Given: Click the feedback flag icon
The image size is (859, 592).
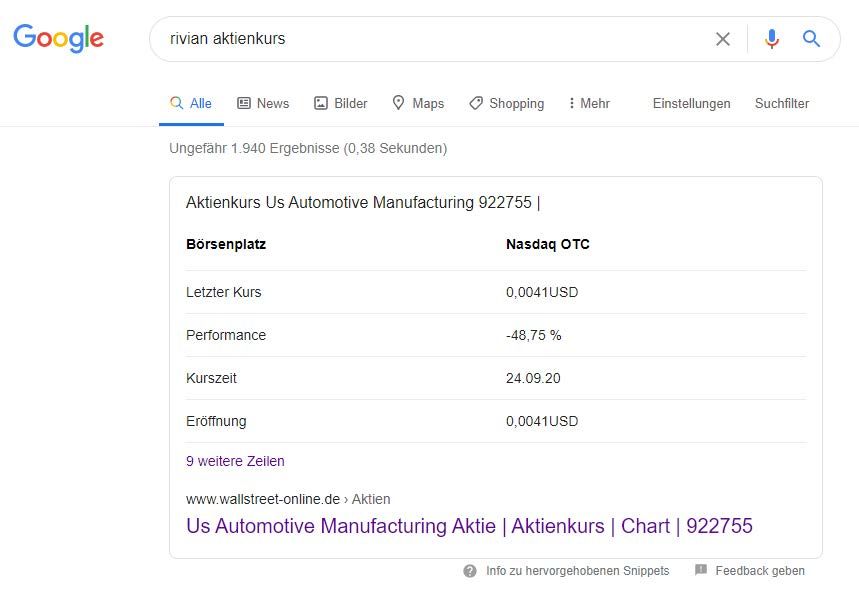Looking at the screenshot, I should [x=701, y=571].
